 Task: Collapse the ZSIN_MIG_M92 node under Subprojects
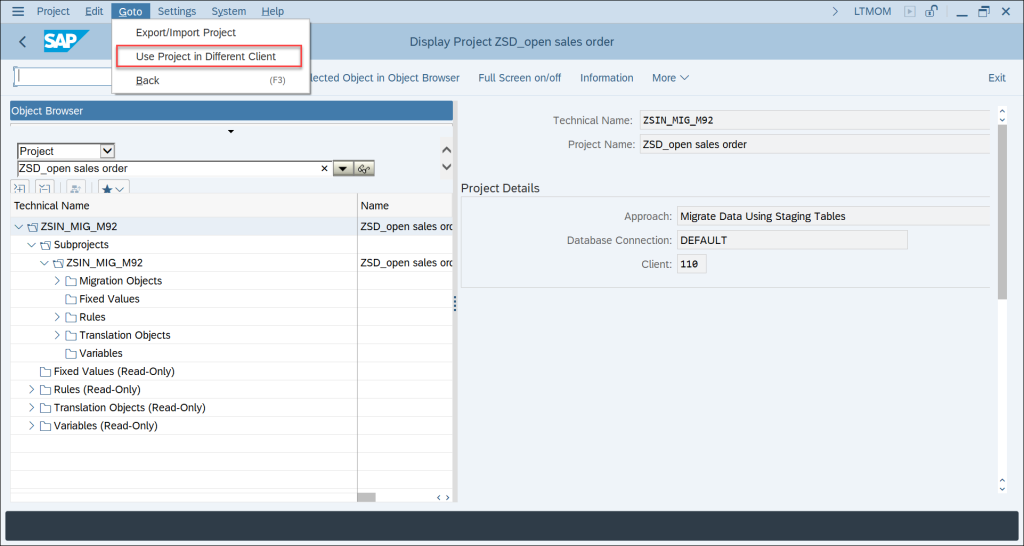point(44,263)
